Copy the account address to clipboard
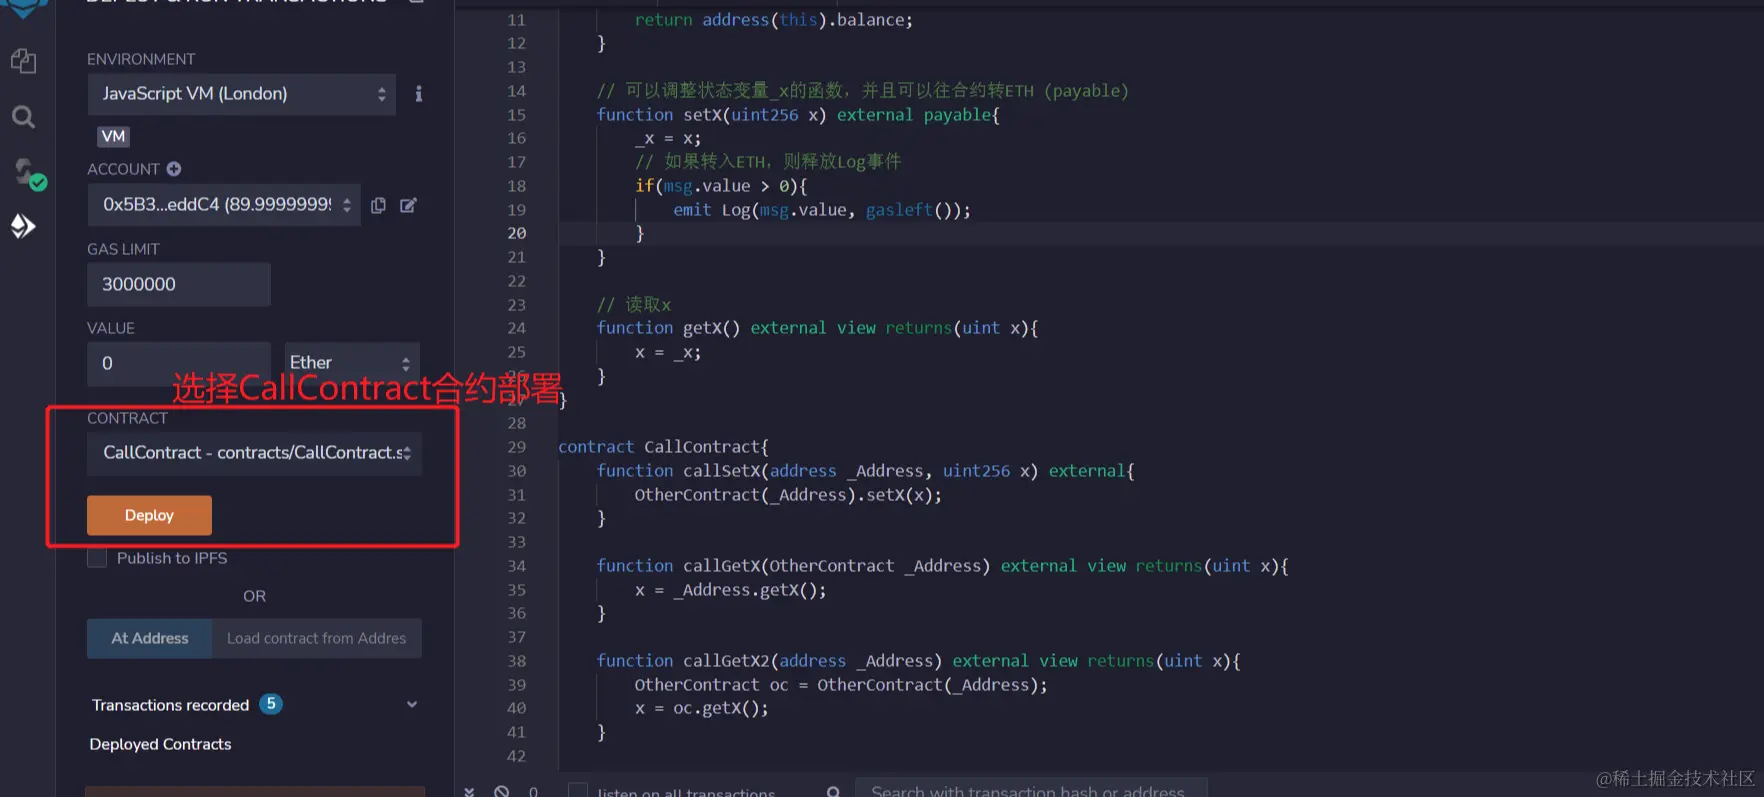 point(378,205)
